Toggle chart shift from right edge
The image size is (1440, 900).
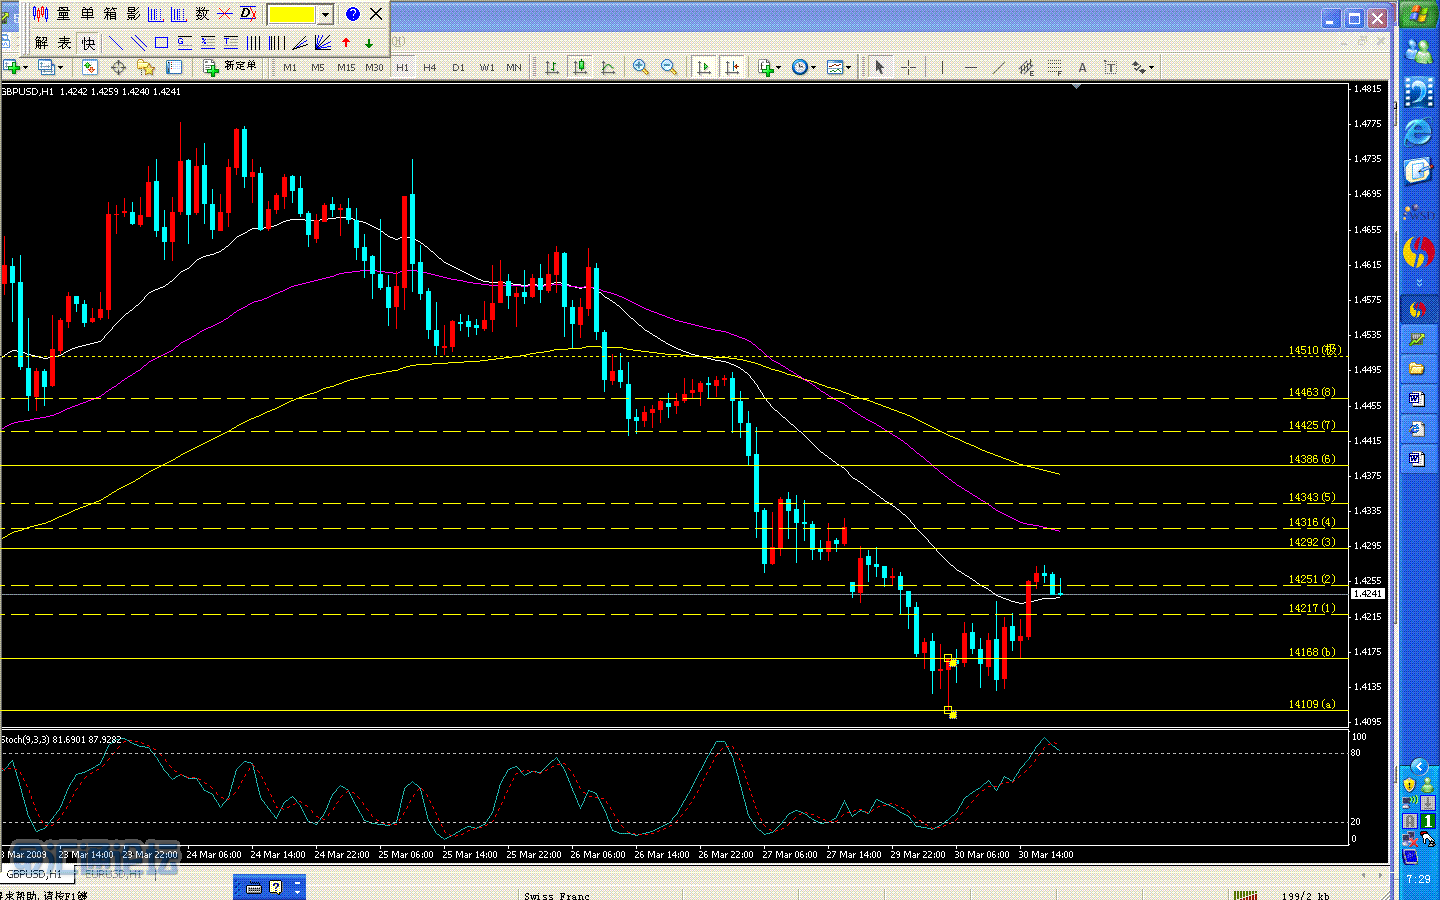click(x=732, y=67)
